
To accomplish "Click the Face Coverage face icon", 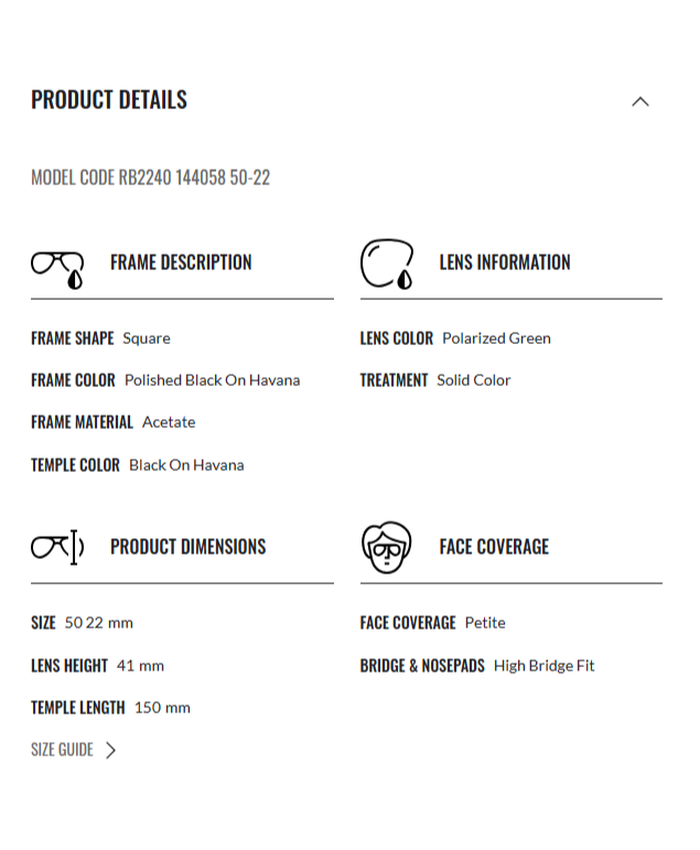I will pyautogui.click(x=386, y=547).
